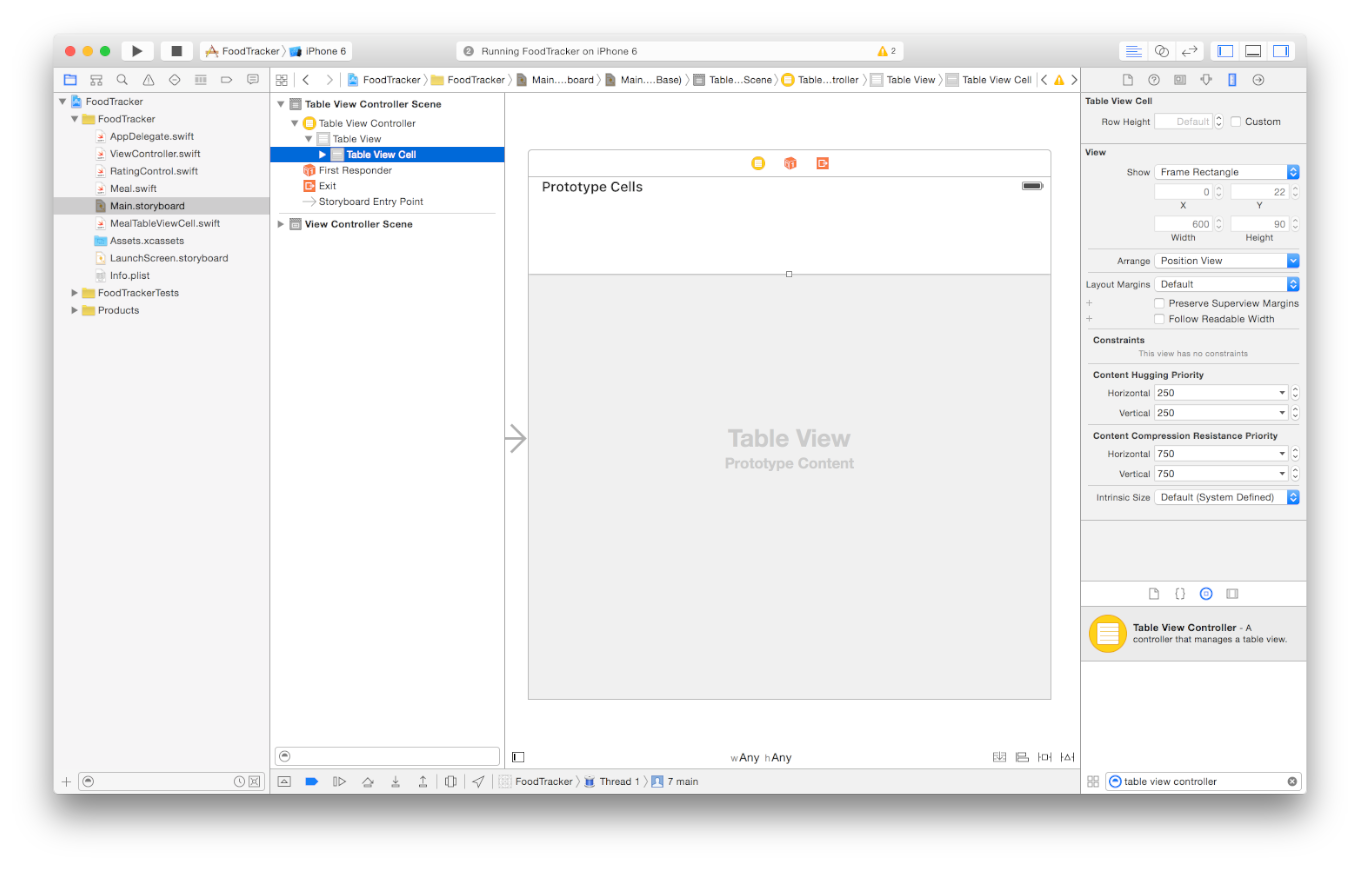This screenshot has width=1360, height=870.
Task: Expand the View Controller Scene
Action: click(x=281, y=224)
